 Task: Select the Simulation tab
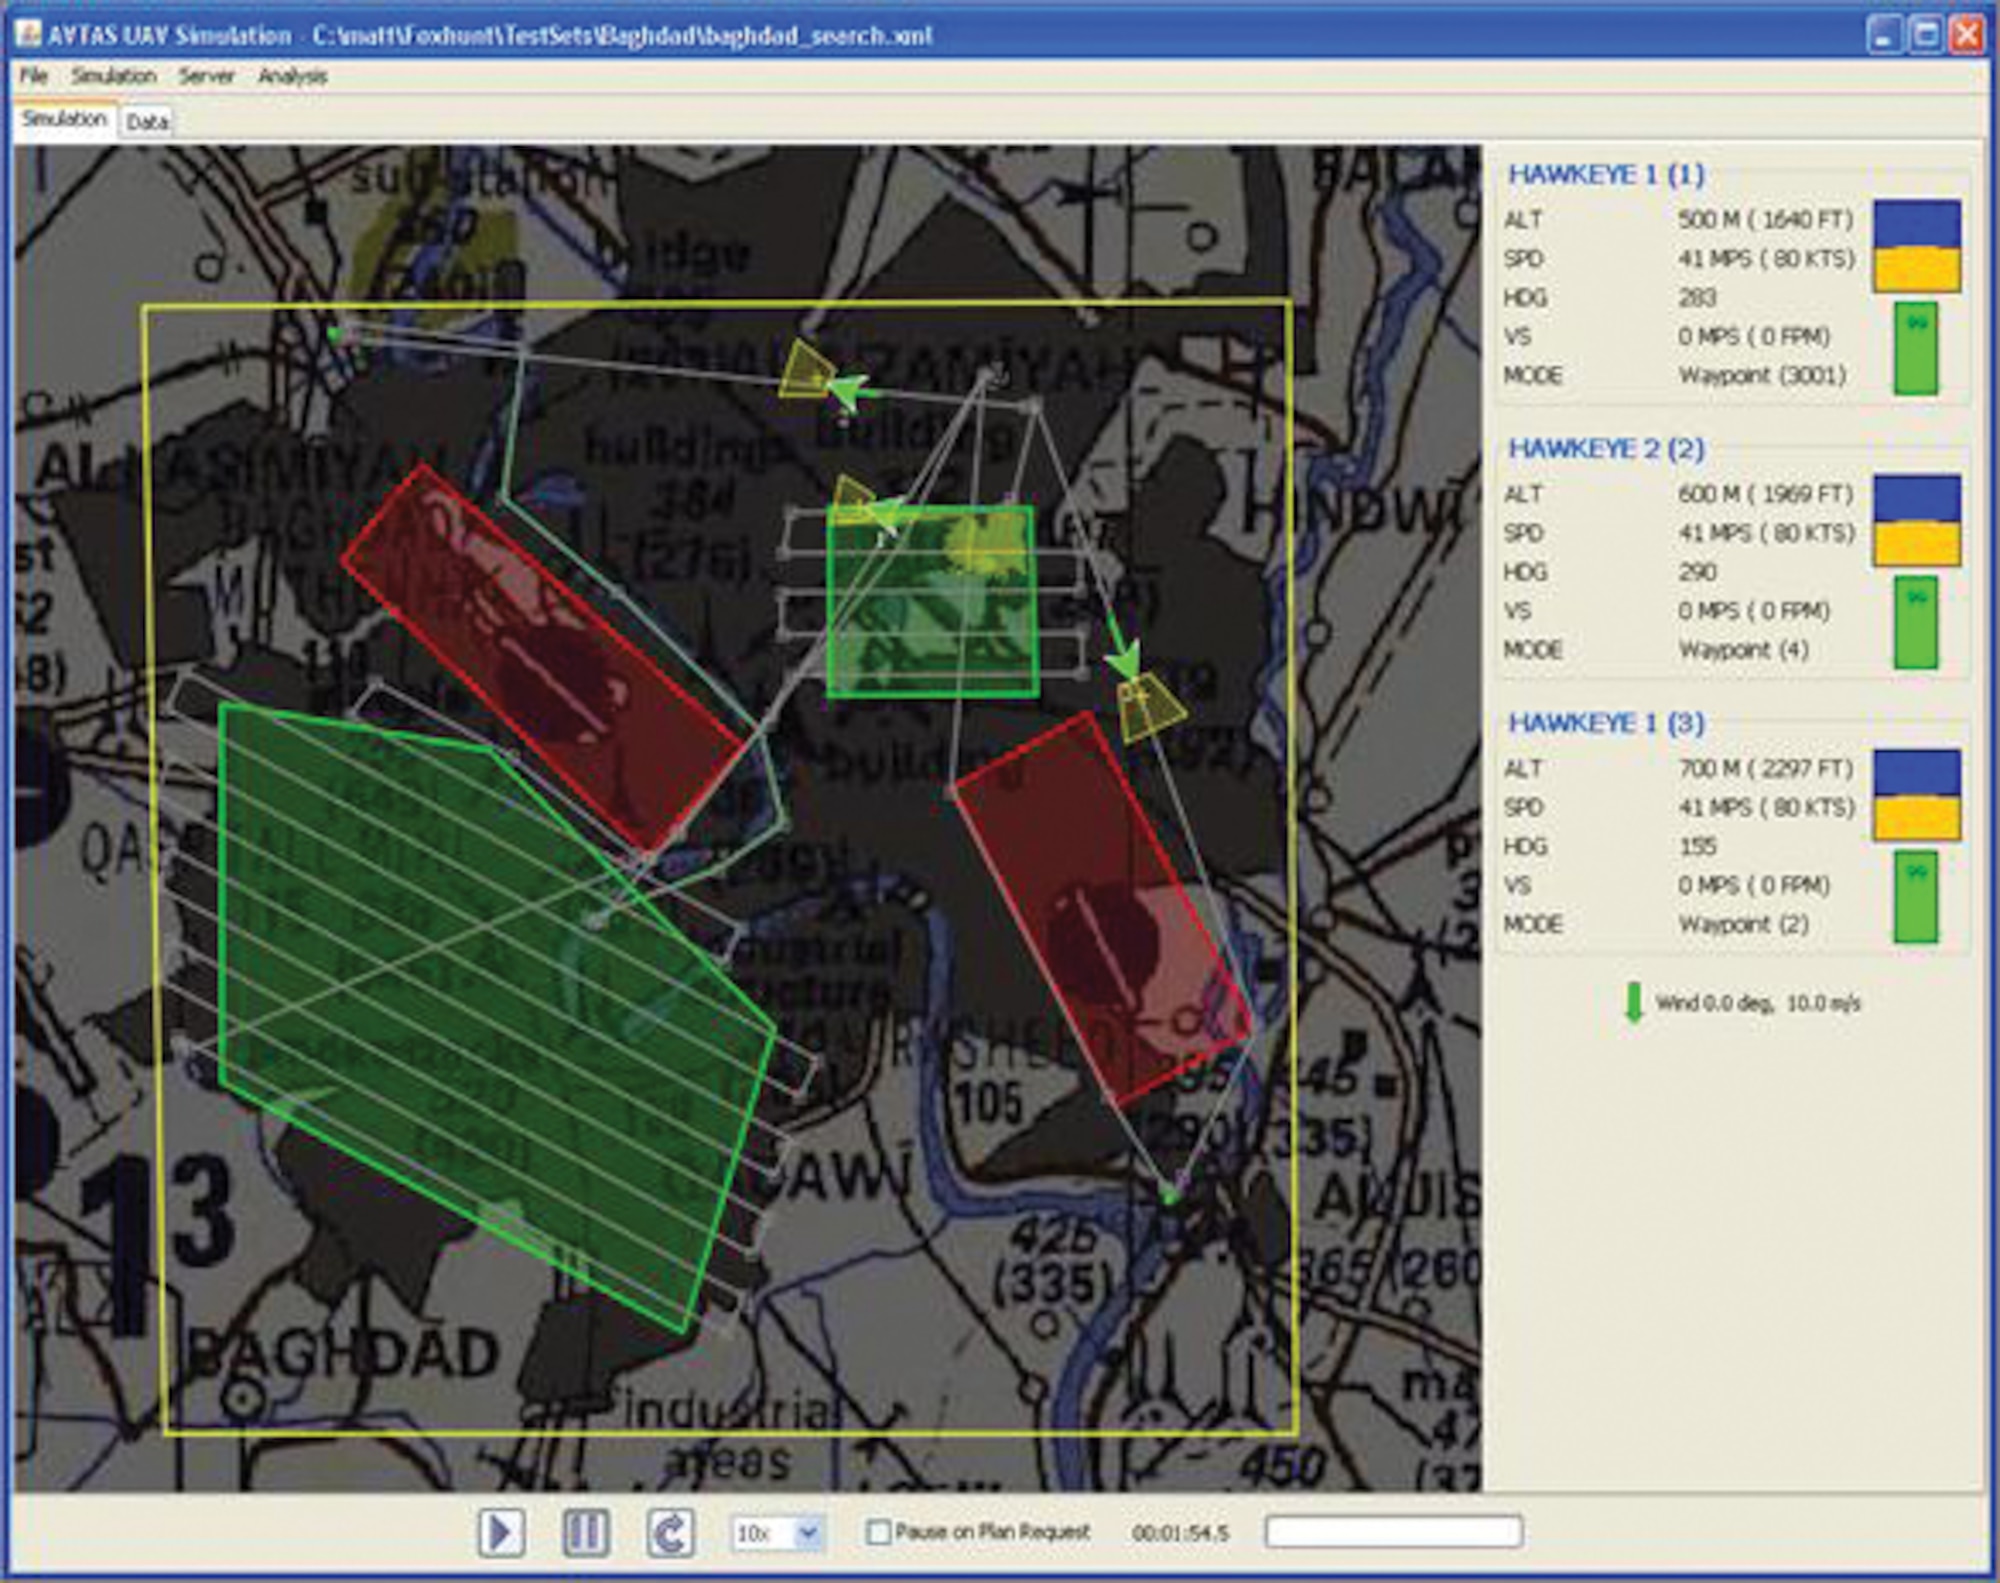coord(64,119)
